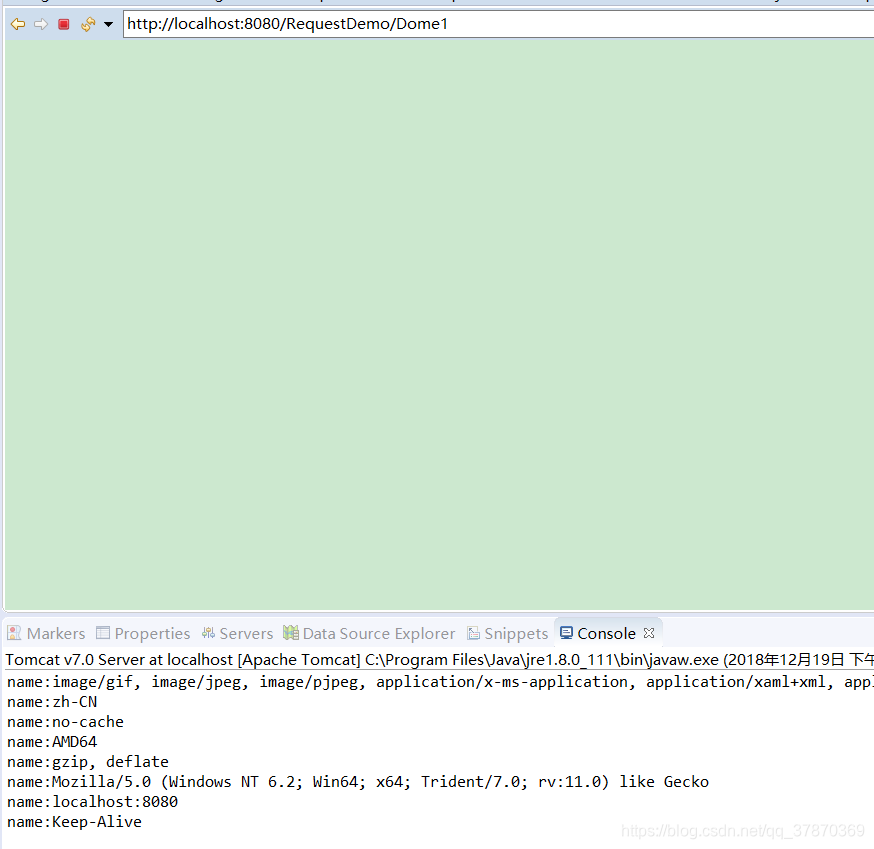Click the Properties tab icon
Image resolution: width=874 pixels, height=849 pixels.
(x=103, y=633)
